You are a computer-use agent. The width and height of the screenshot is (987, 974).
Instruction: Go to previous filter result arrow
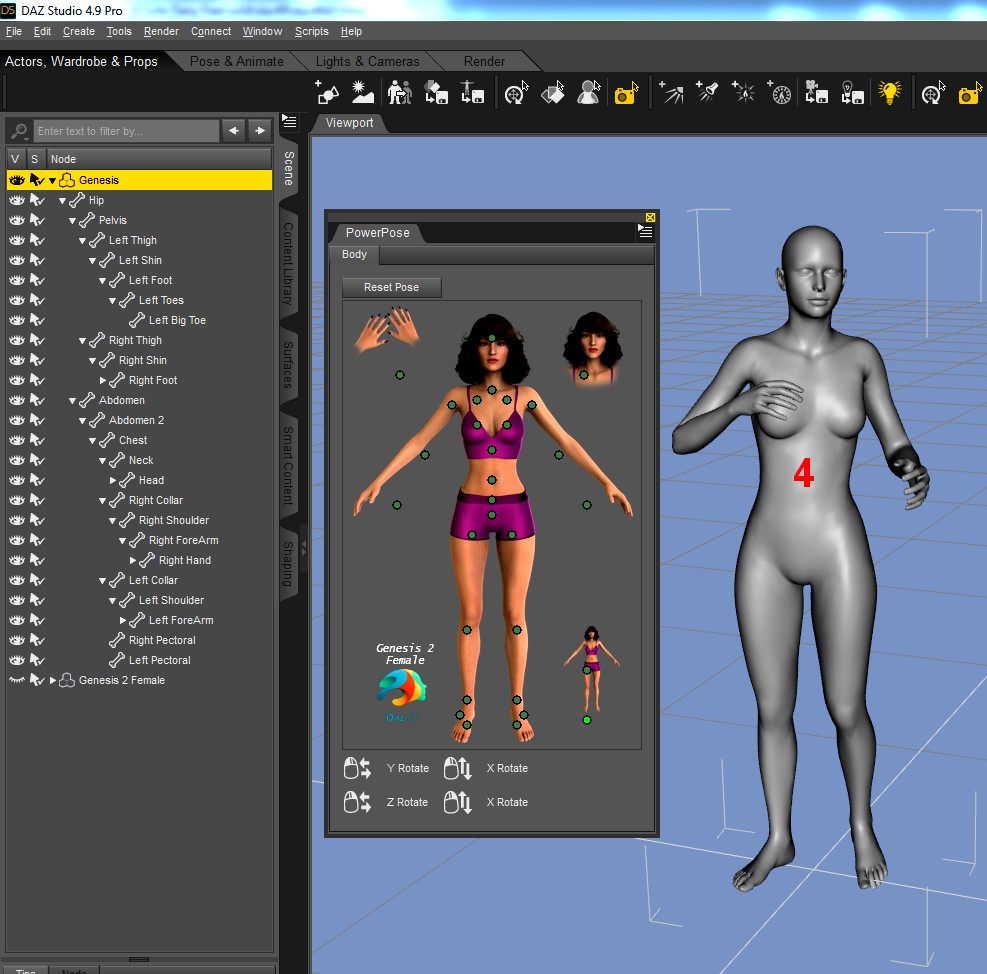234,130
